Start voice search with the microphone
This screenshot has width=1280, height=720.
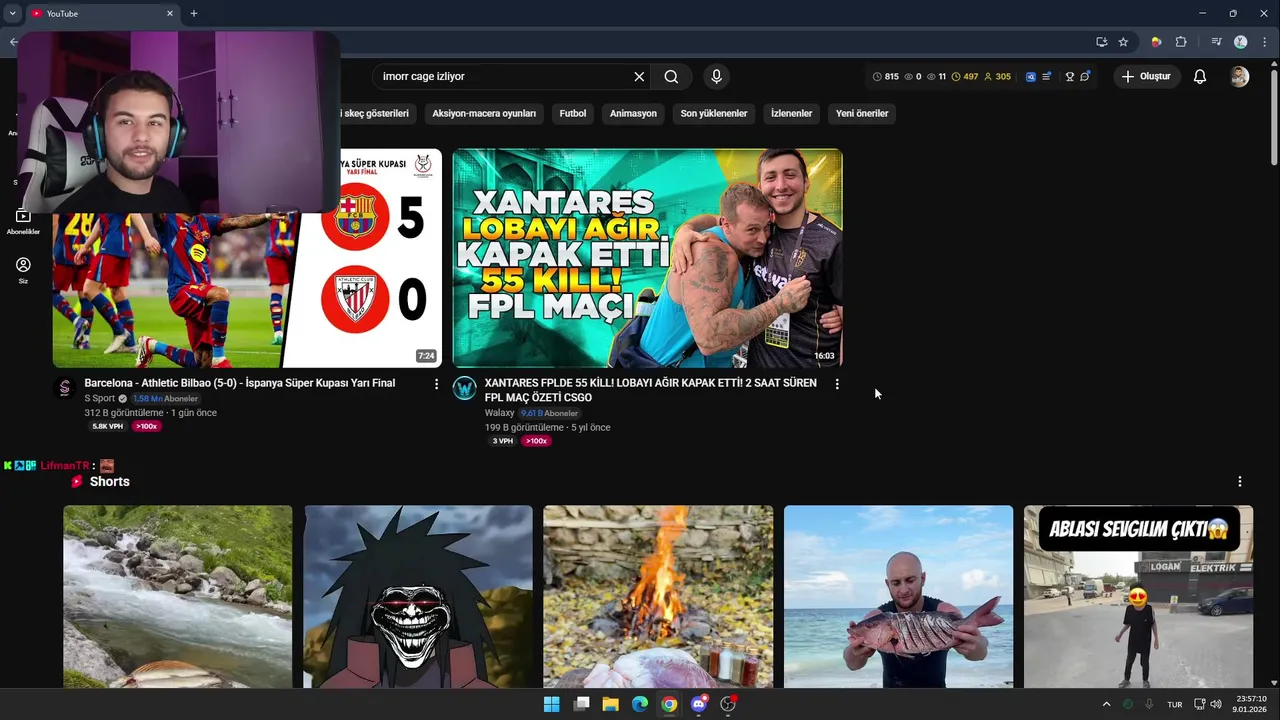[716, 76]
